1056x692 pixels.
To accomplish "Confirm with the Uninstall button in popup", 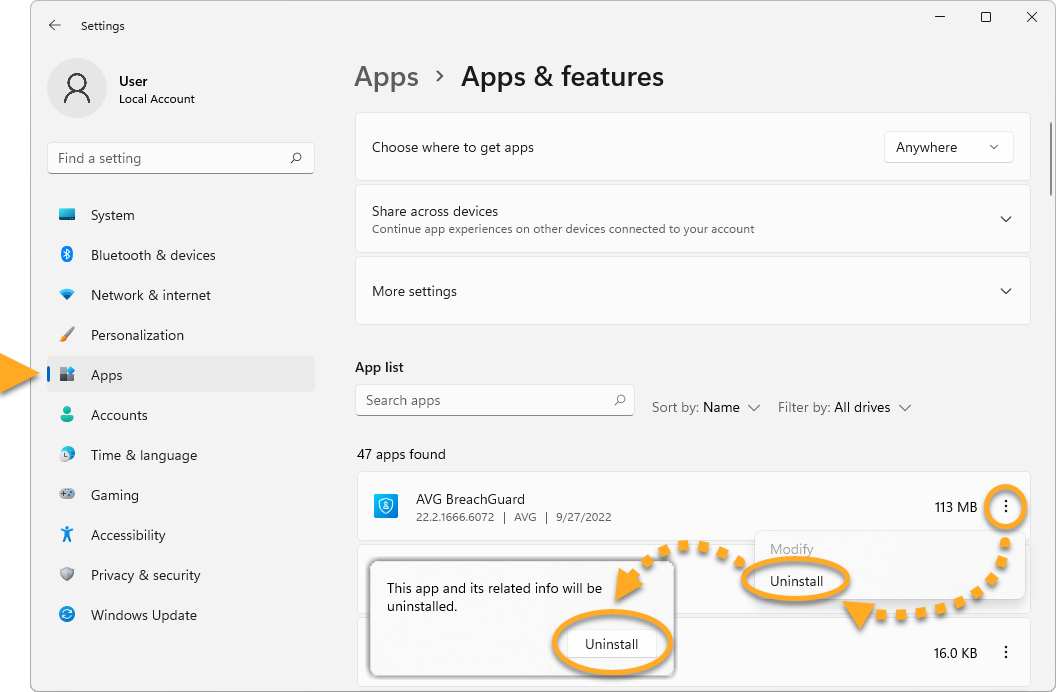I will (x=611, y=644).
